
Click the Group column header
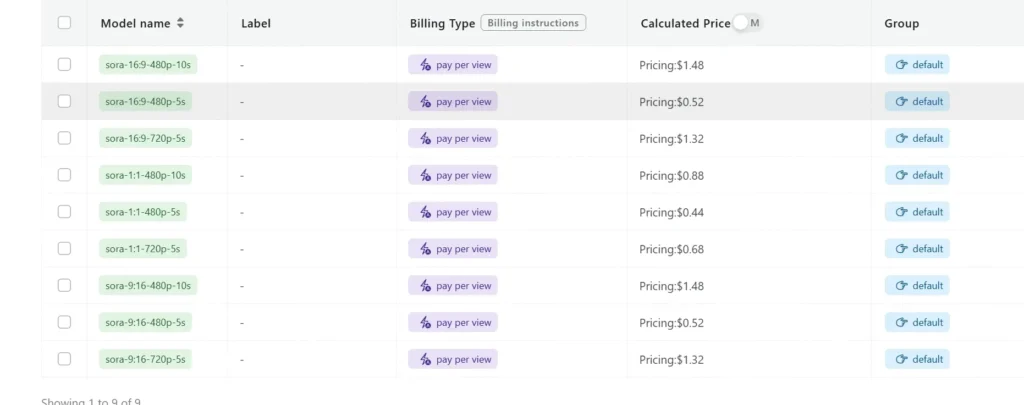tap(901, 23)
